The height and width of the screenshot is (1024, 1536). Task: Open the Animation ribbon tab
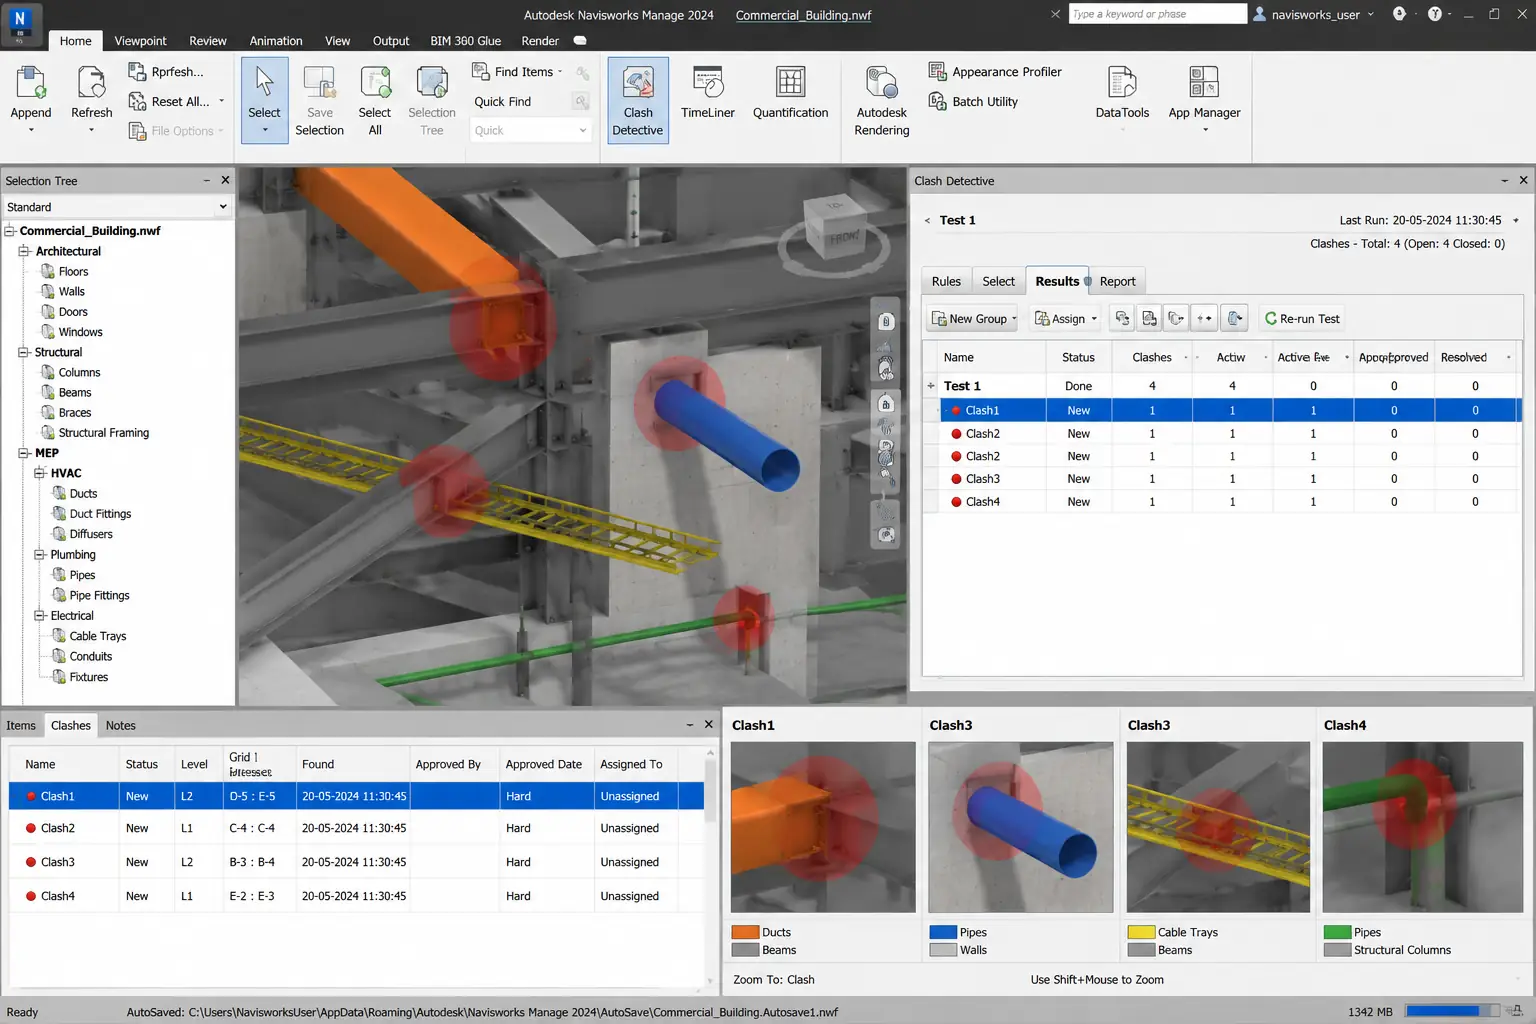pos(276,41)
